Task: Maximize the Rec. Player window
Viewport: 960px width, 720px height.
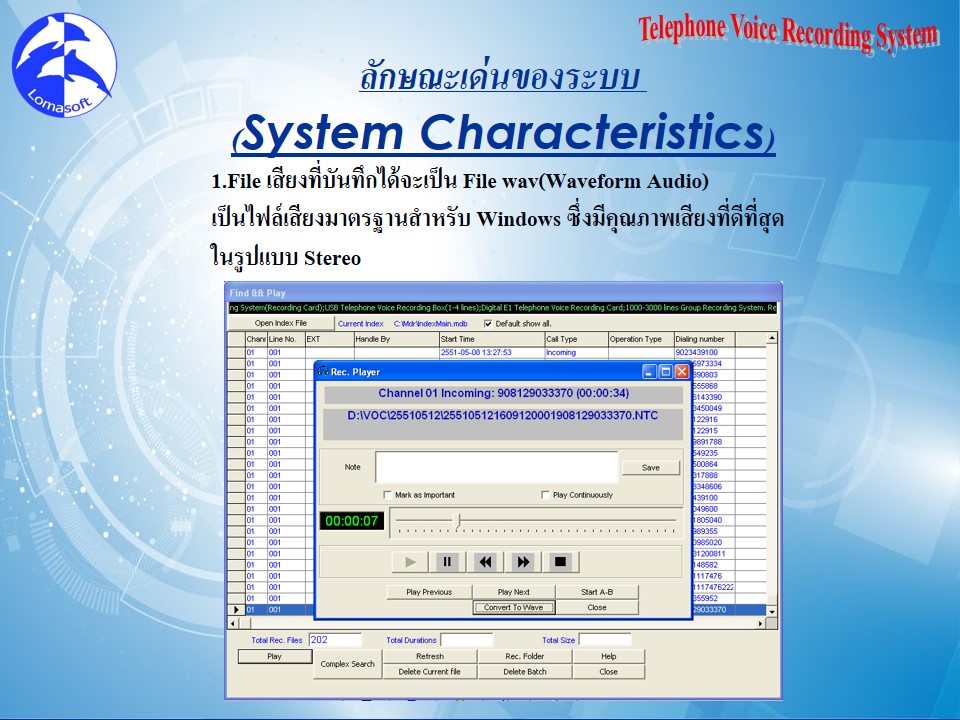Action: click(x=665, y=371)
